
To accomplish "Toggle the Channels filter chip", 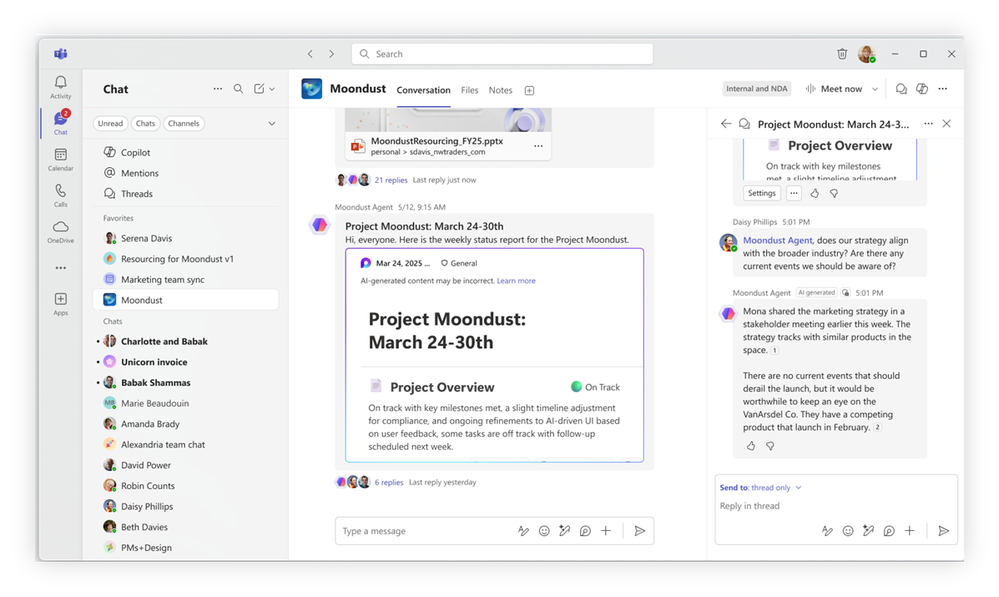I will pyautogui.click(x=184, y=124).
